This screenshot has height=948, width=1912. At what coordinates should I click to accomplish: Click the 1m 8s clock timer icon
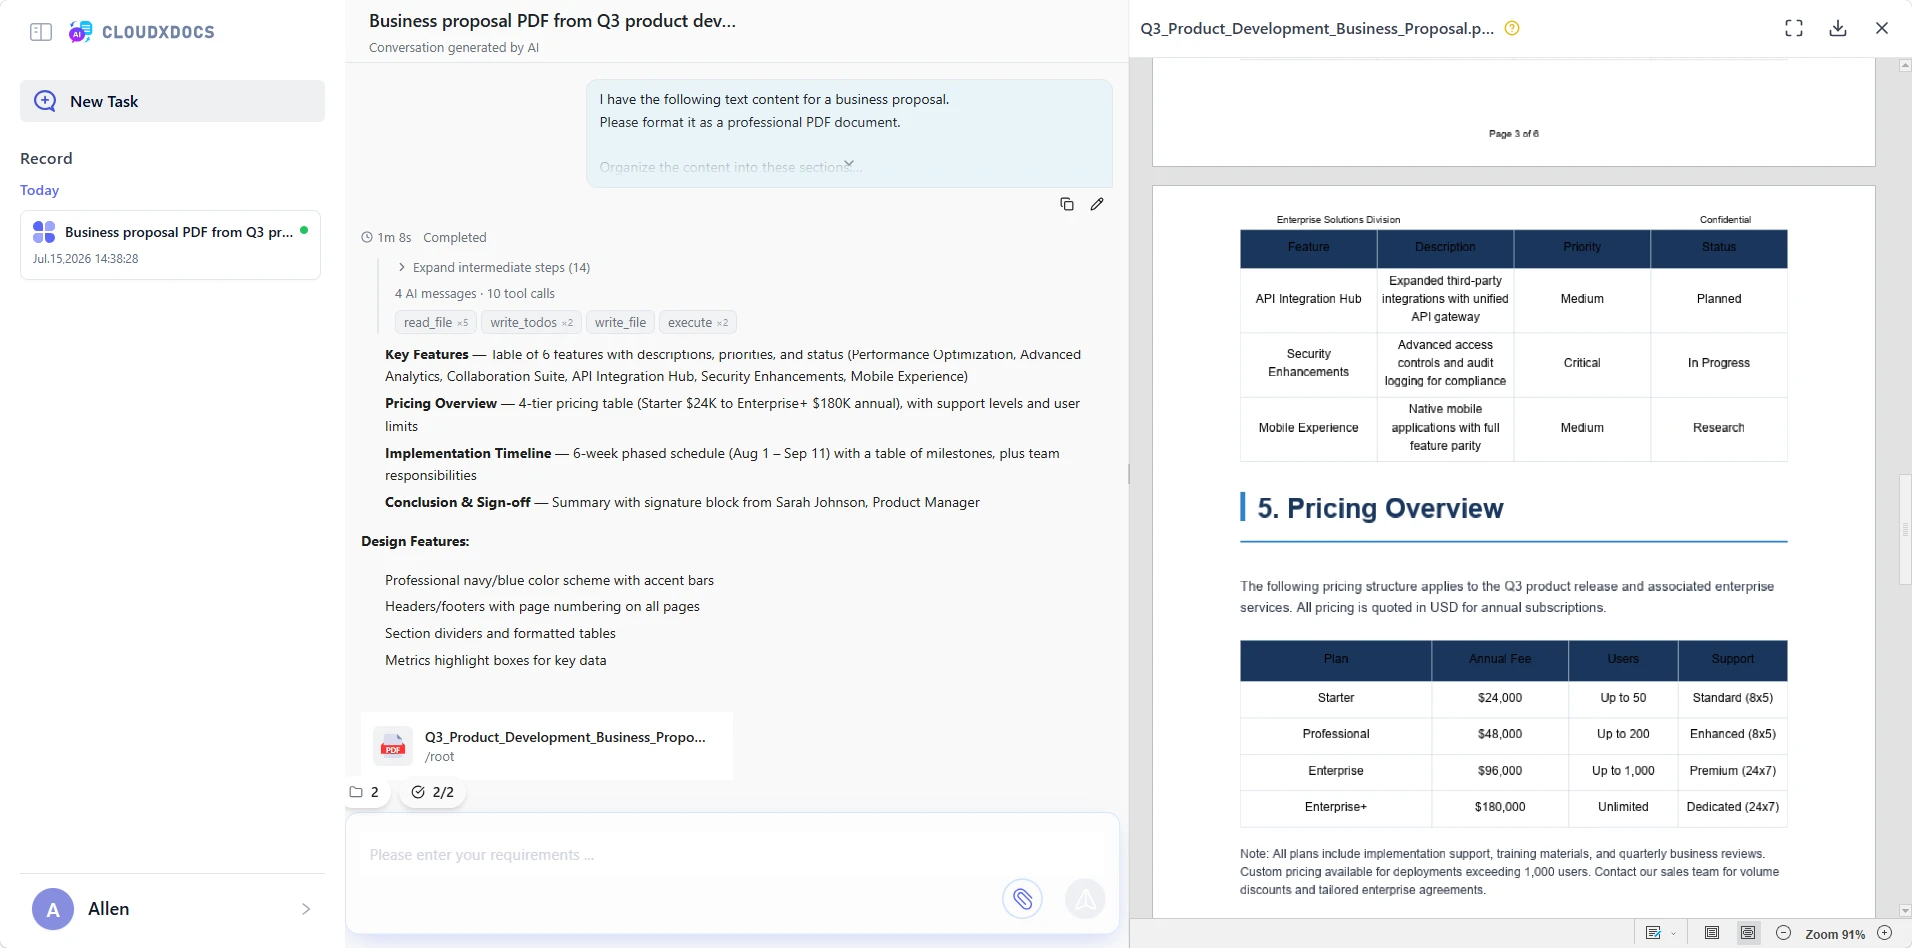coord(367,238)
